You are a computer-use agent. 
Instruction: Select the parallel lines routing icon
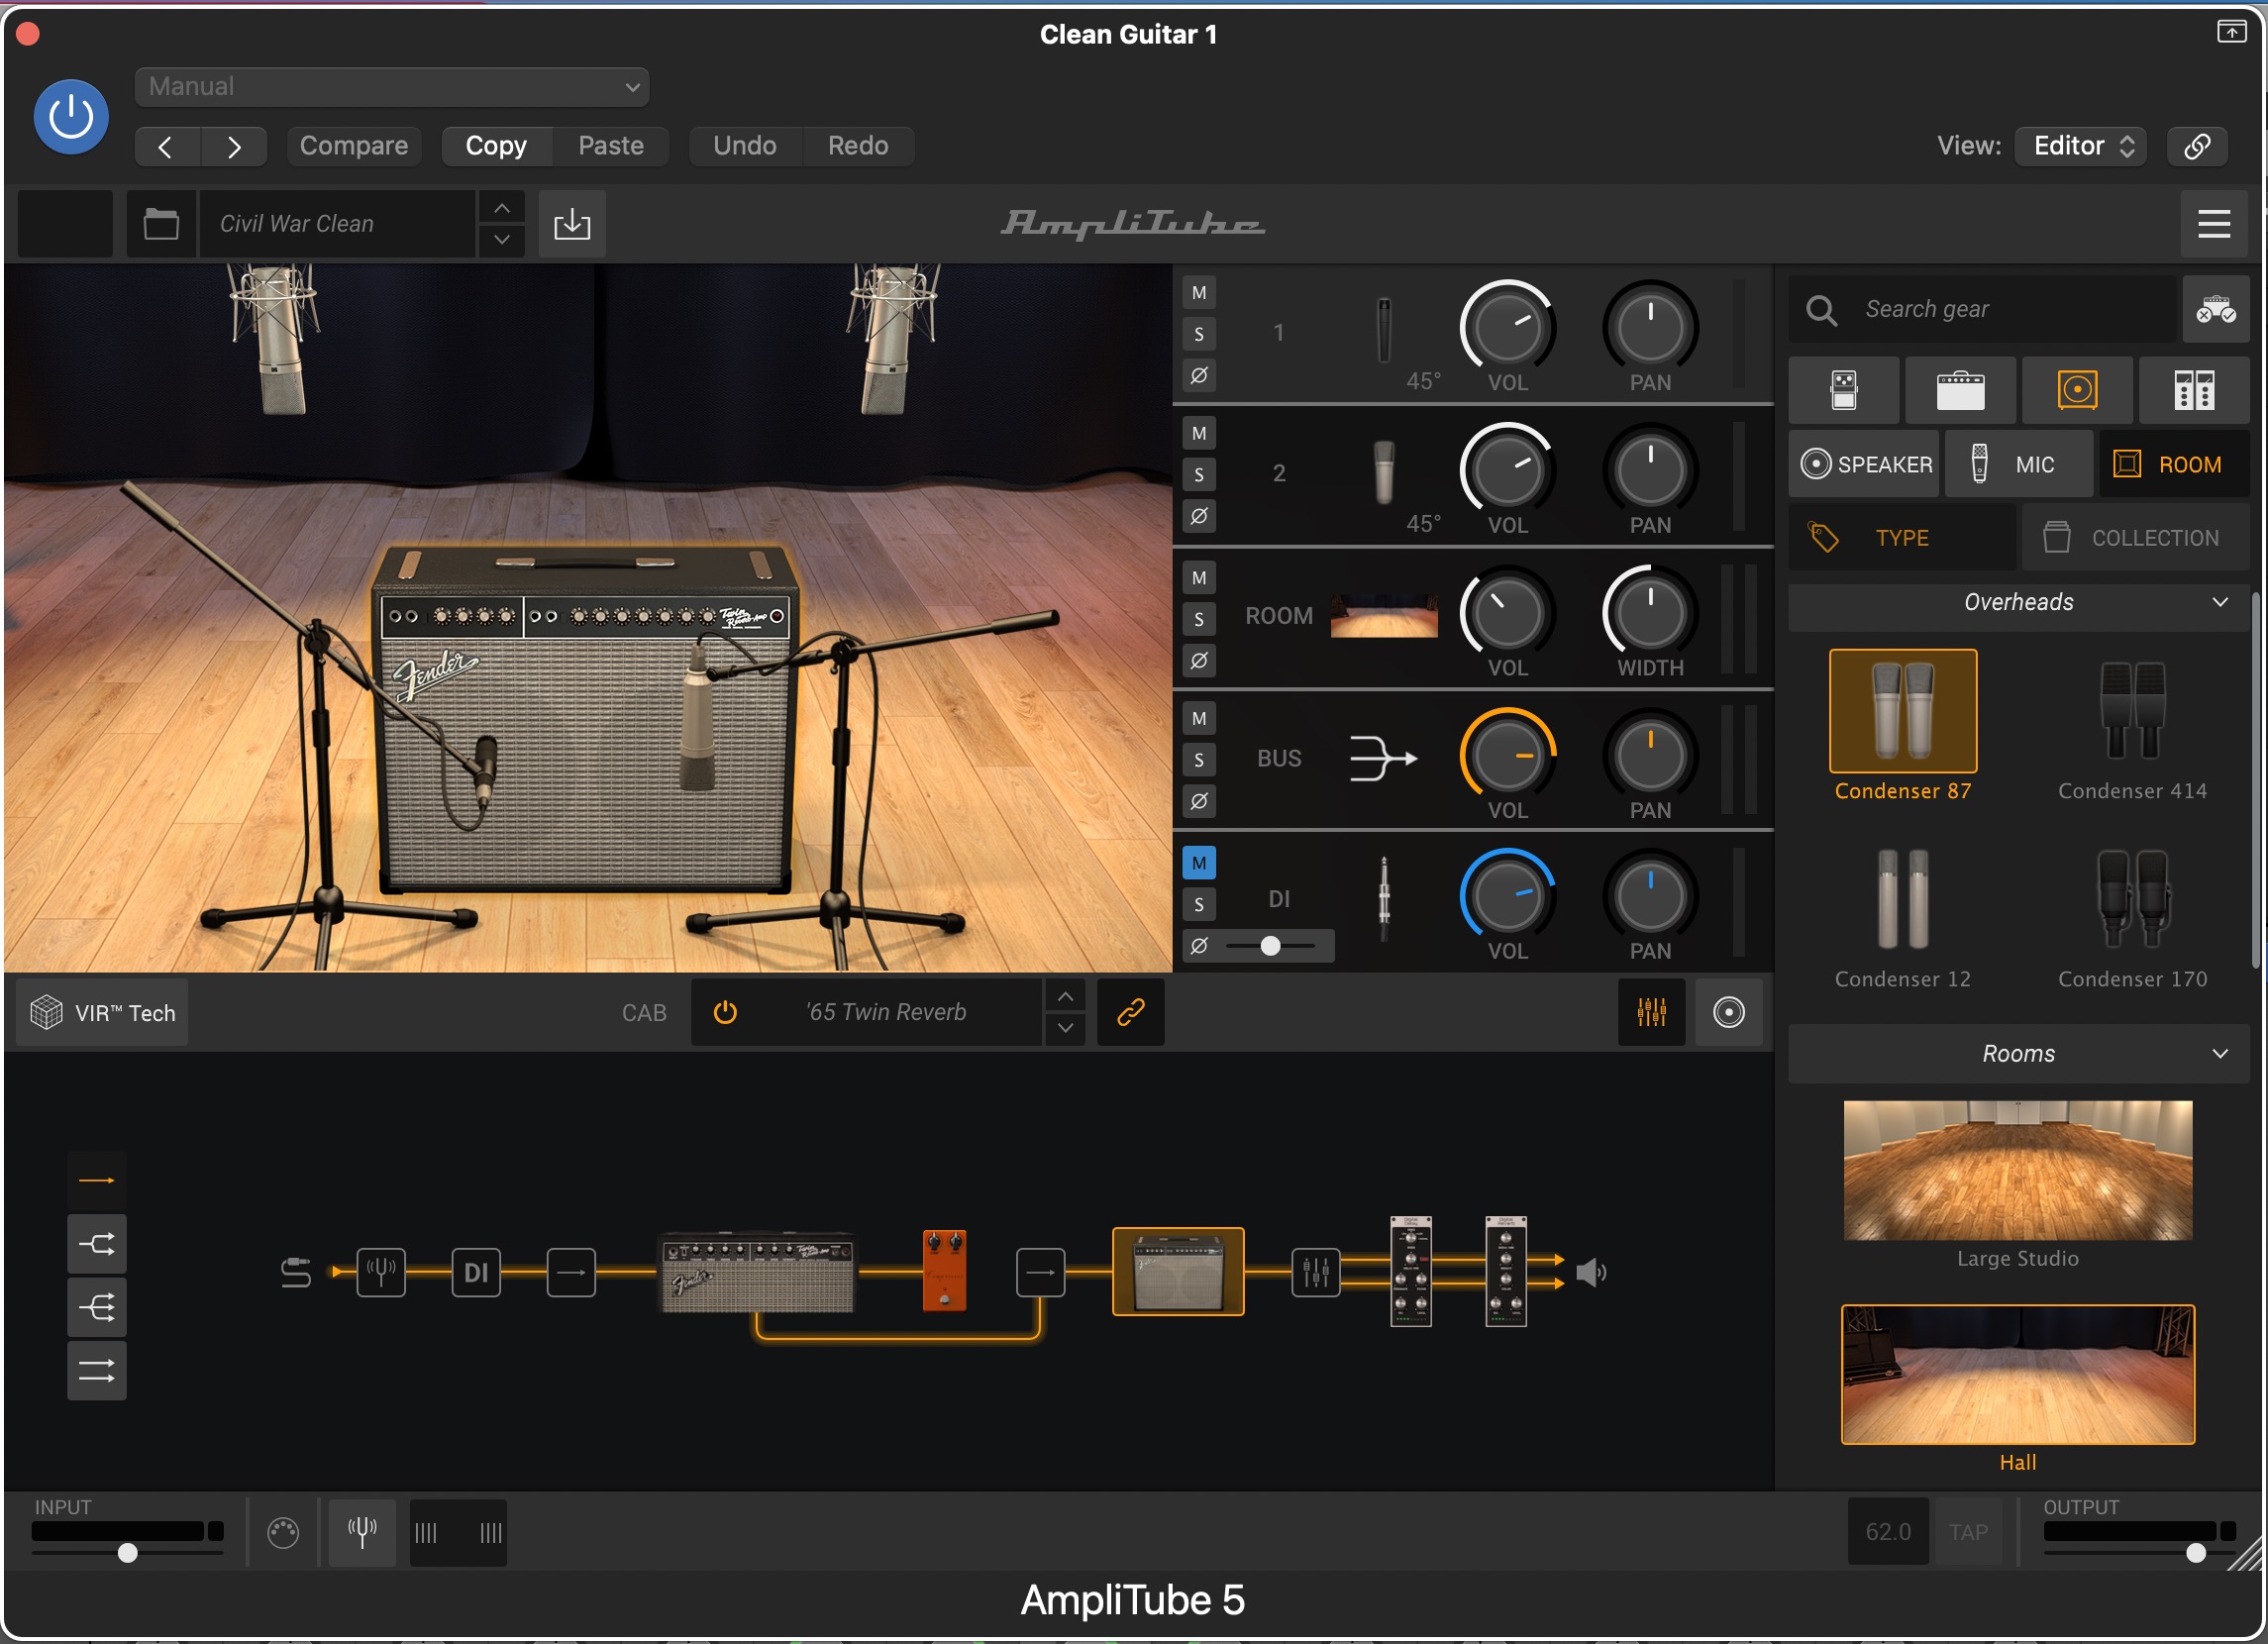pos(97,1370)
